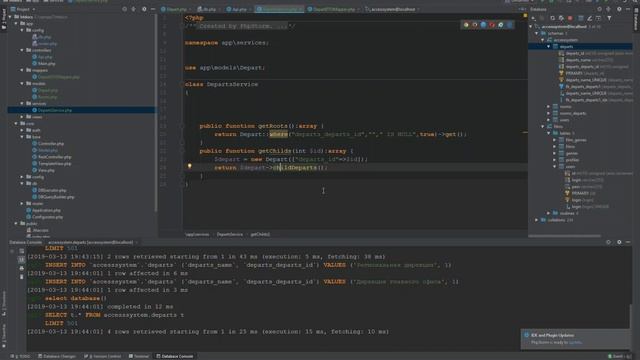Select the departs table in Database tree
The width and height of the screenshot is (640, 360).
pyautogui.click(x=566, y=47)
